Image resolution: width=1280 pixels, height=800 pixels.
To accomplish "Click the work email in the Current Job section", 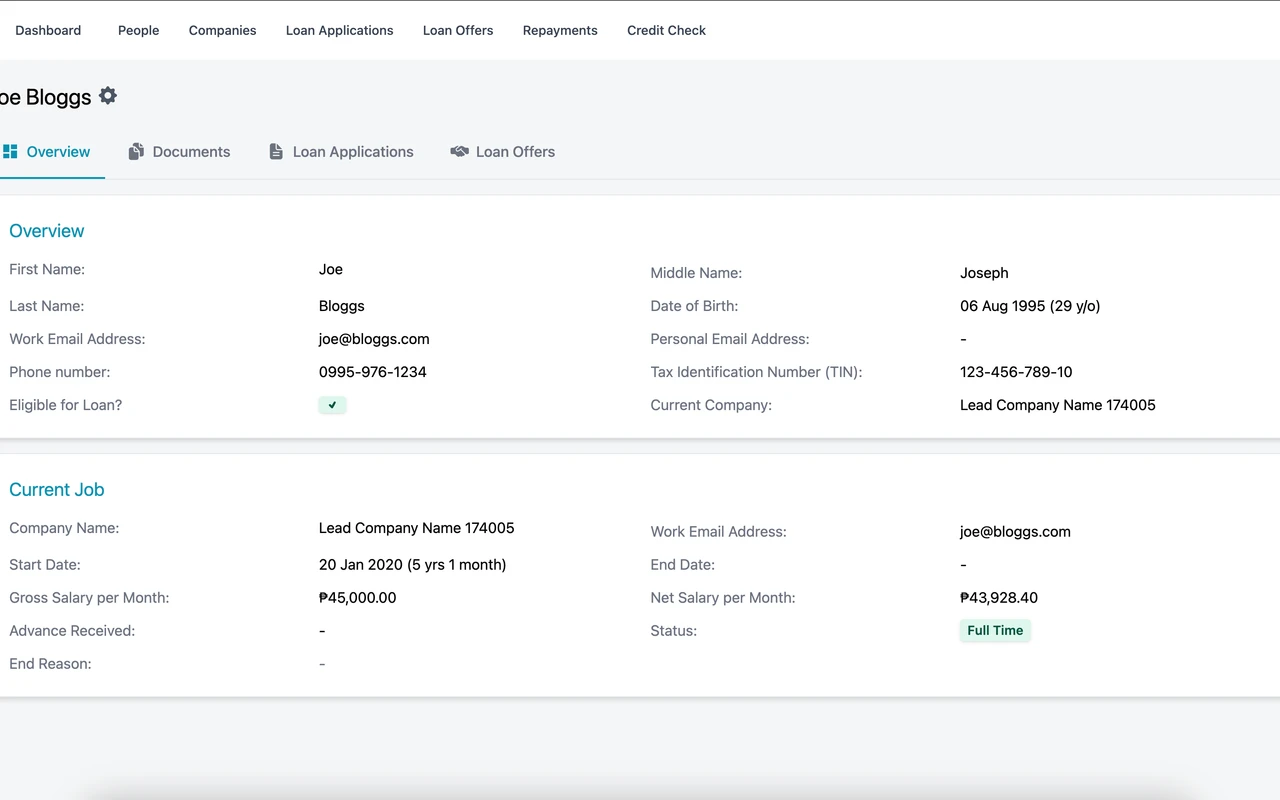I will [x=1015, y=532].
